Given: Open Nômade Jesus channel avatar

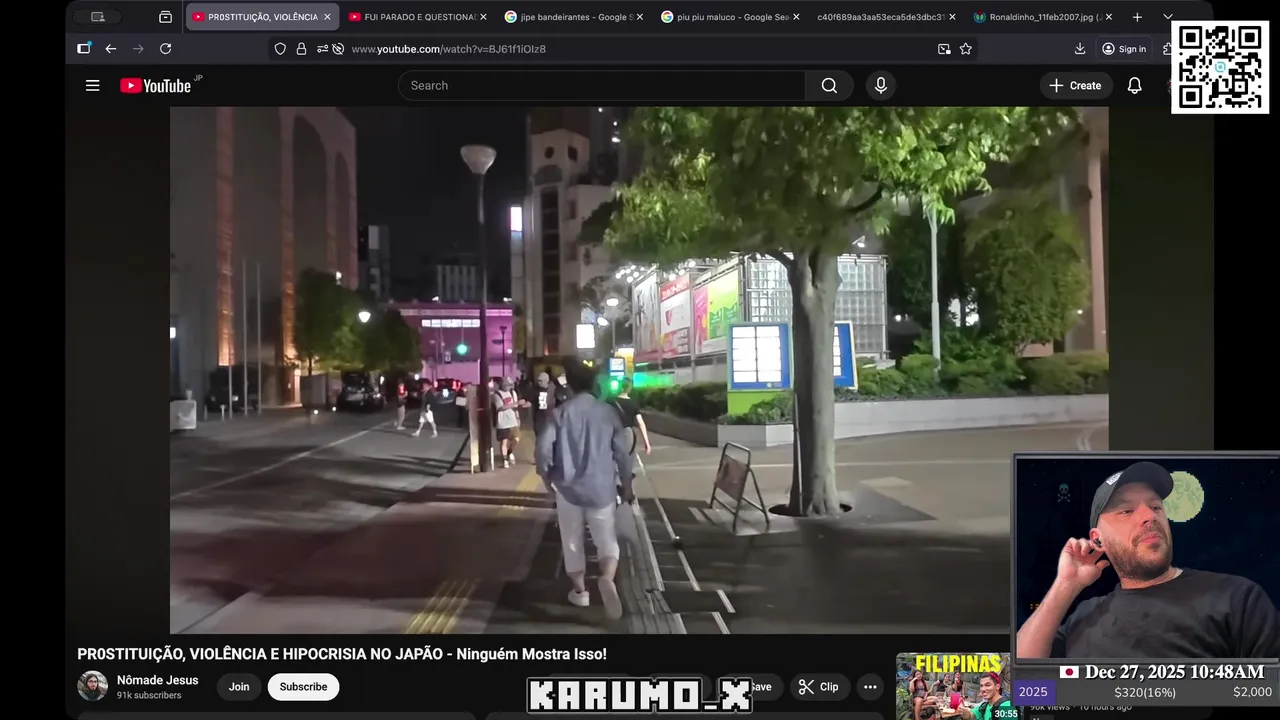Looking at the screenshot, I should click(x=93, y=687).
